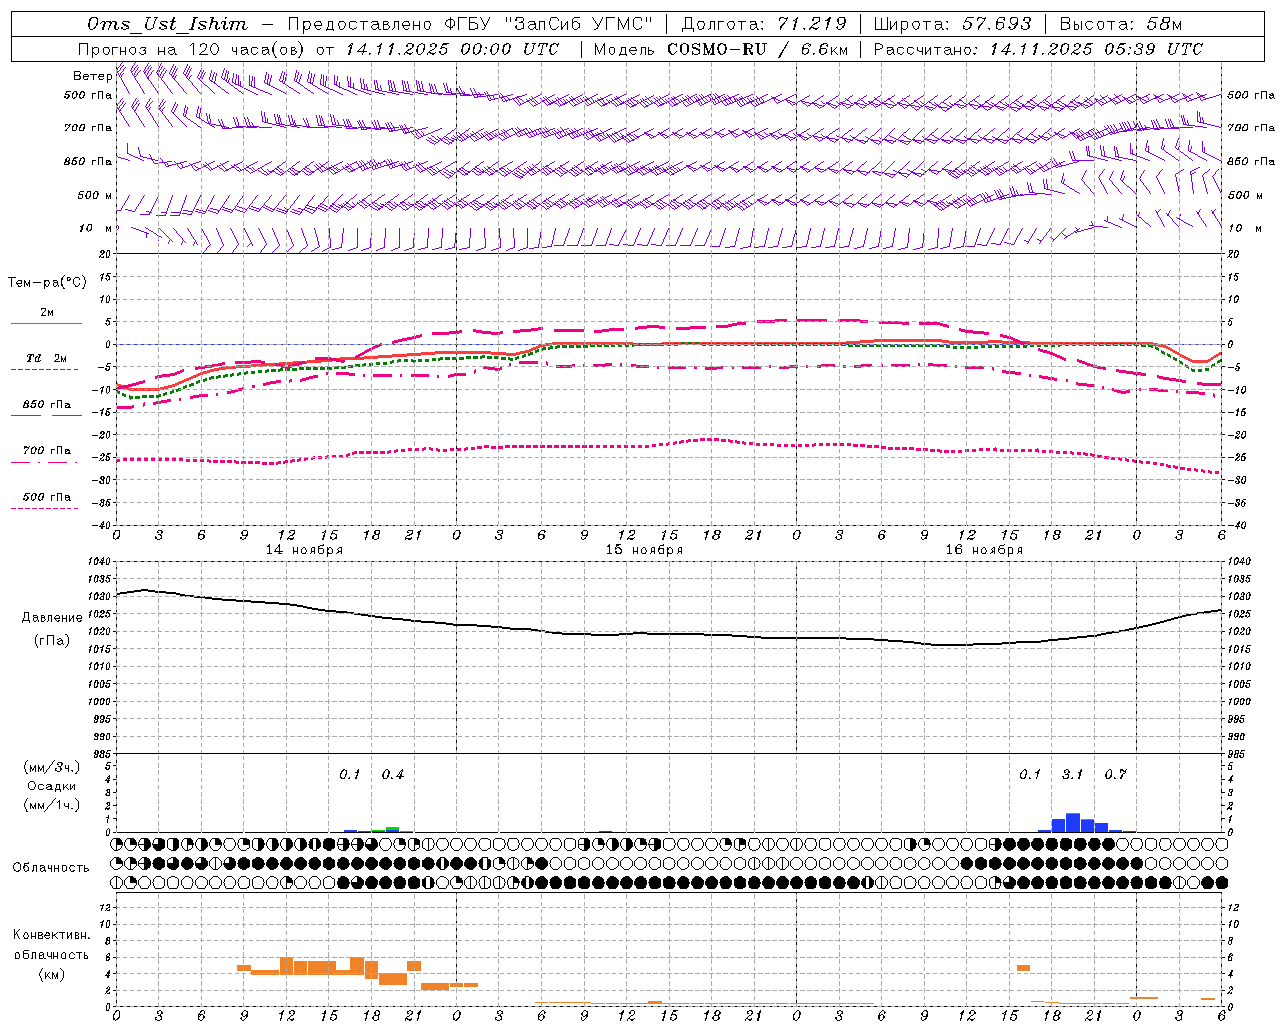The width and height of the screenshot is (1280, 1024).
Task: Click the tallest blue precipitation bar
Action: 1073,823
